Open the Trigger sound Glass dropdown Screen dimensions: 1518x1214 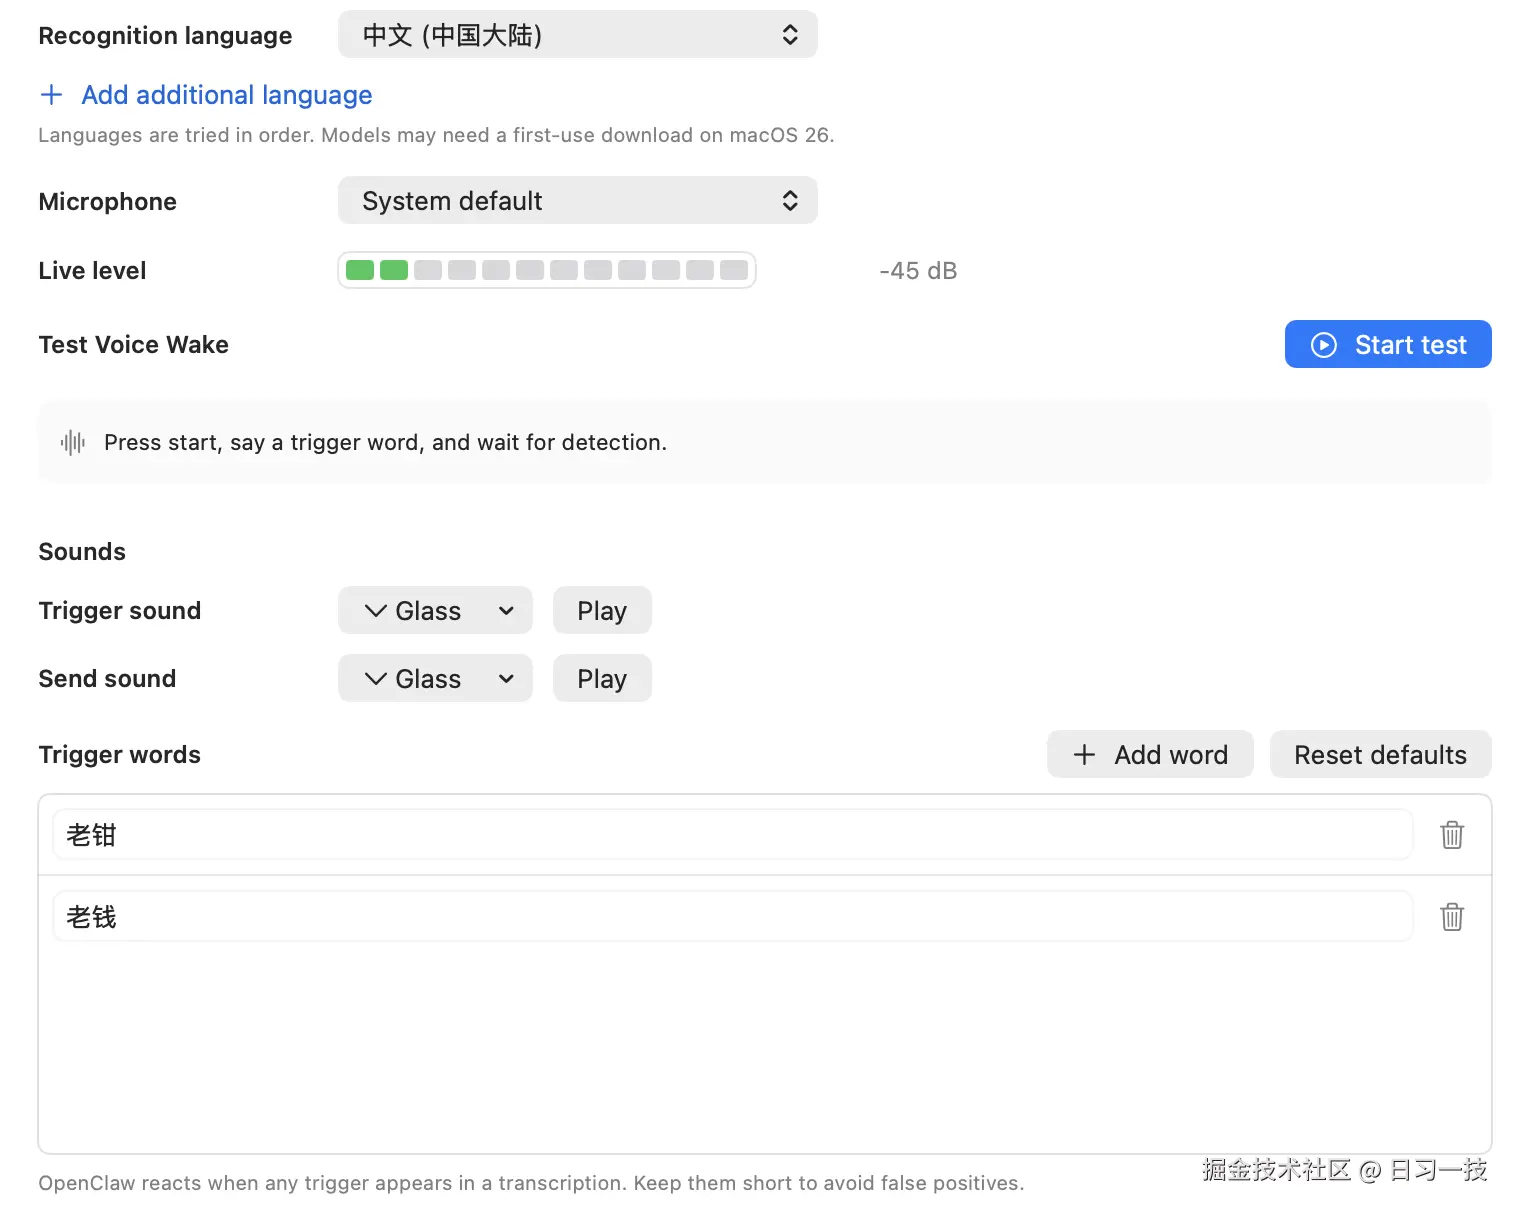pos(435,611)
